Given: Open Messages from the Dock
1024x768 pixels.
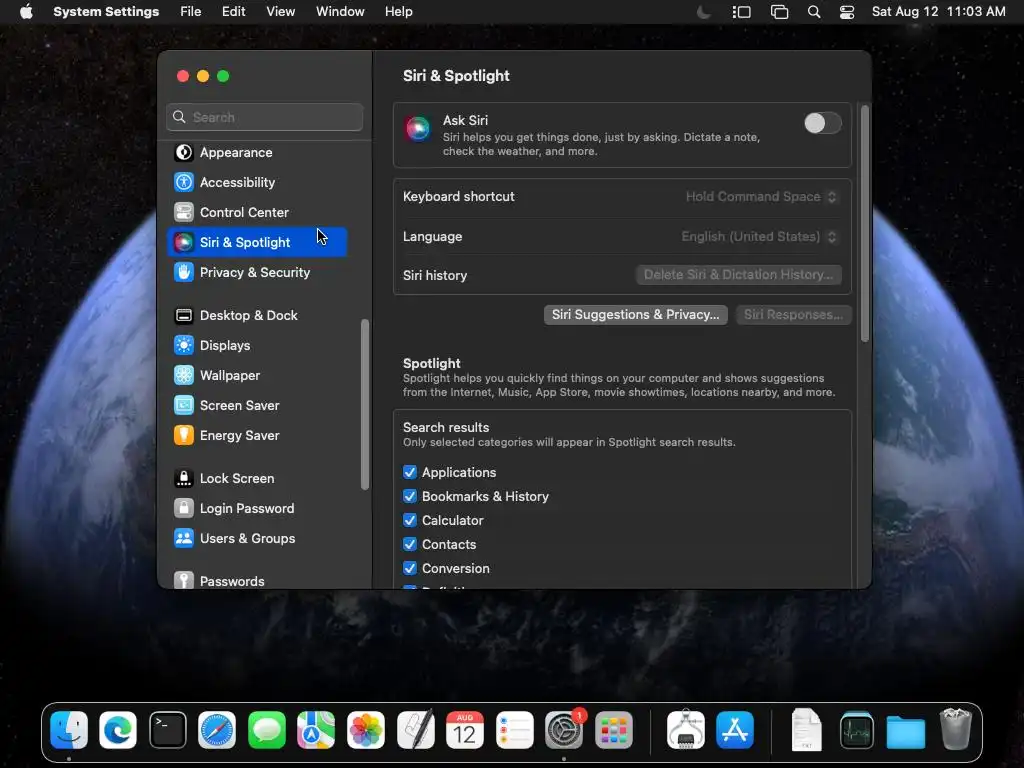Looking at the screenshot, I should coord(266,730).
